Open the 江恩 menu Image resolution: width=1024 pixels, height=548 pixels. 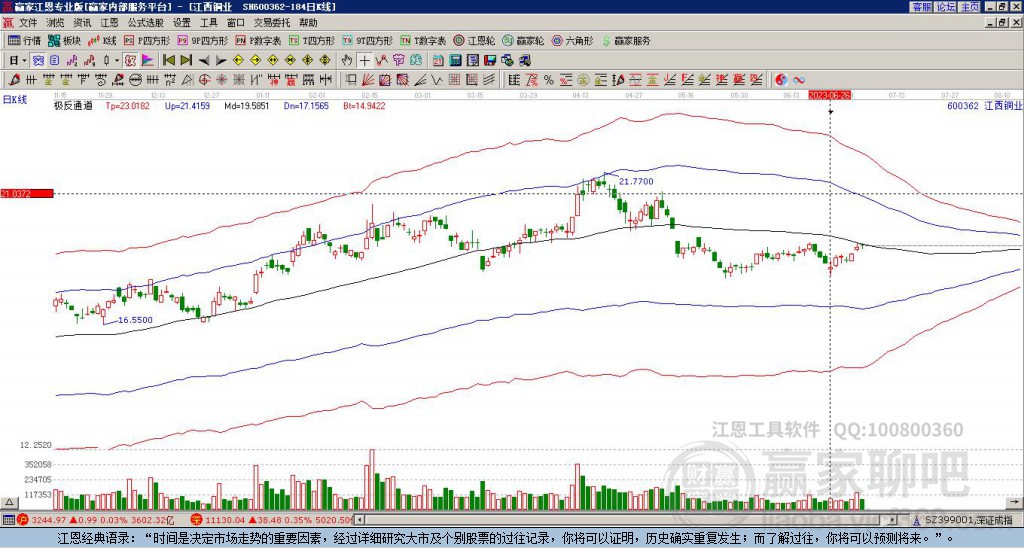(x=109, y=23)
